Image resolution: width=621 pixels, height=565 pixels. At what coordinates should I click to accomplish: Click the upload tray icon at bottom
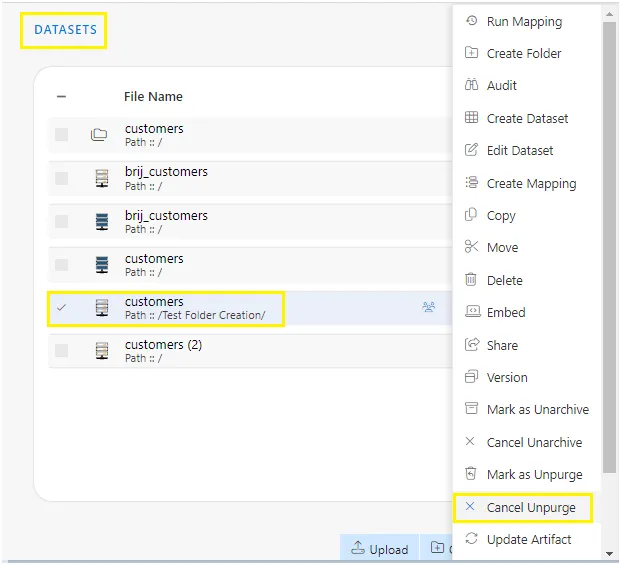[x=358, y=548]
